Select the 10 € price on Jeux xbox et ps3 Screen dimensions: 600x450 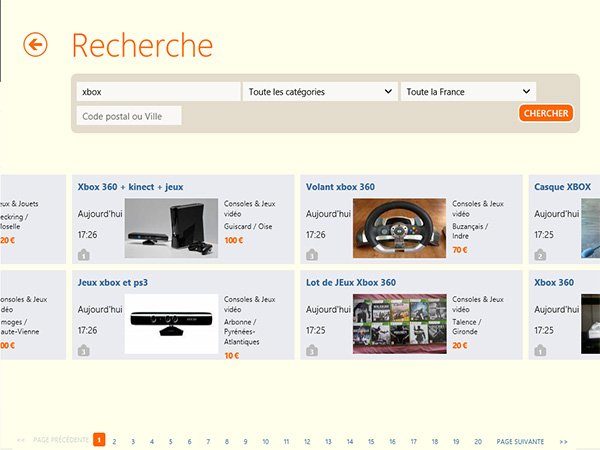click(232, 355)
